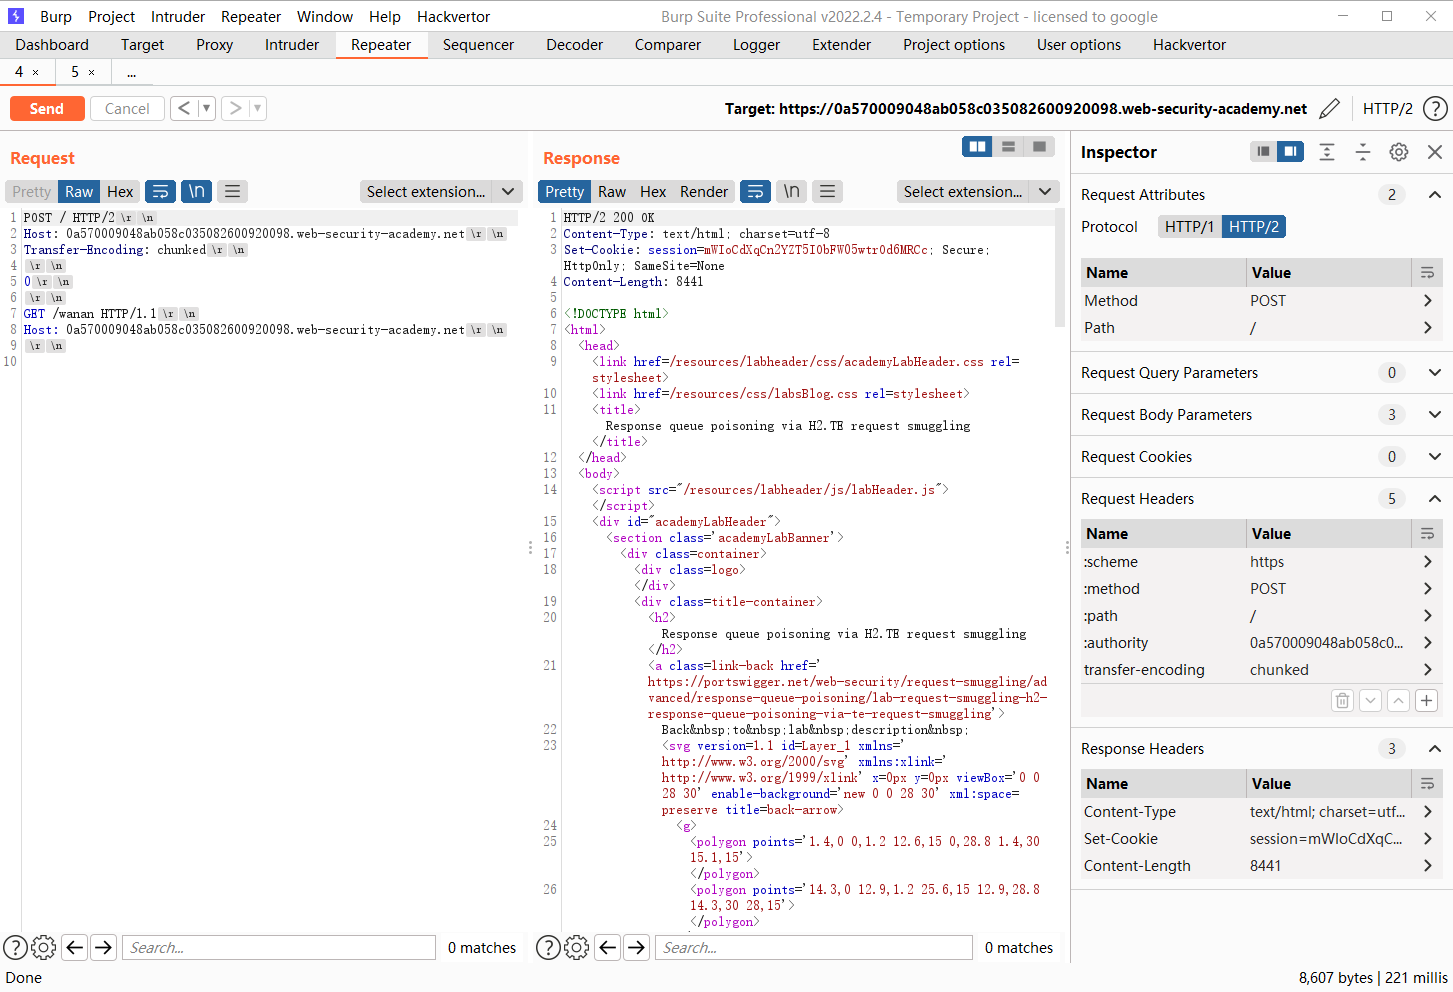Open response search help icon

coord(548,947)
